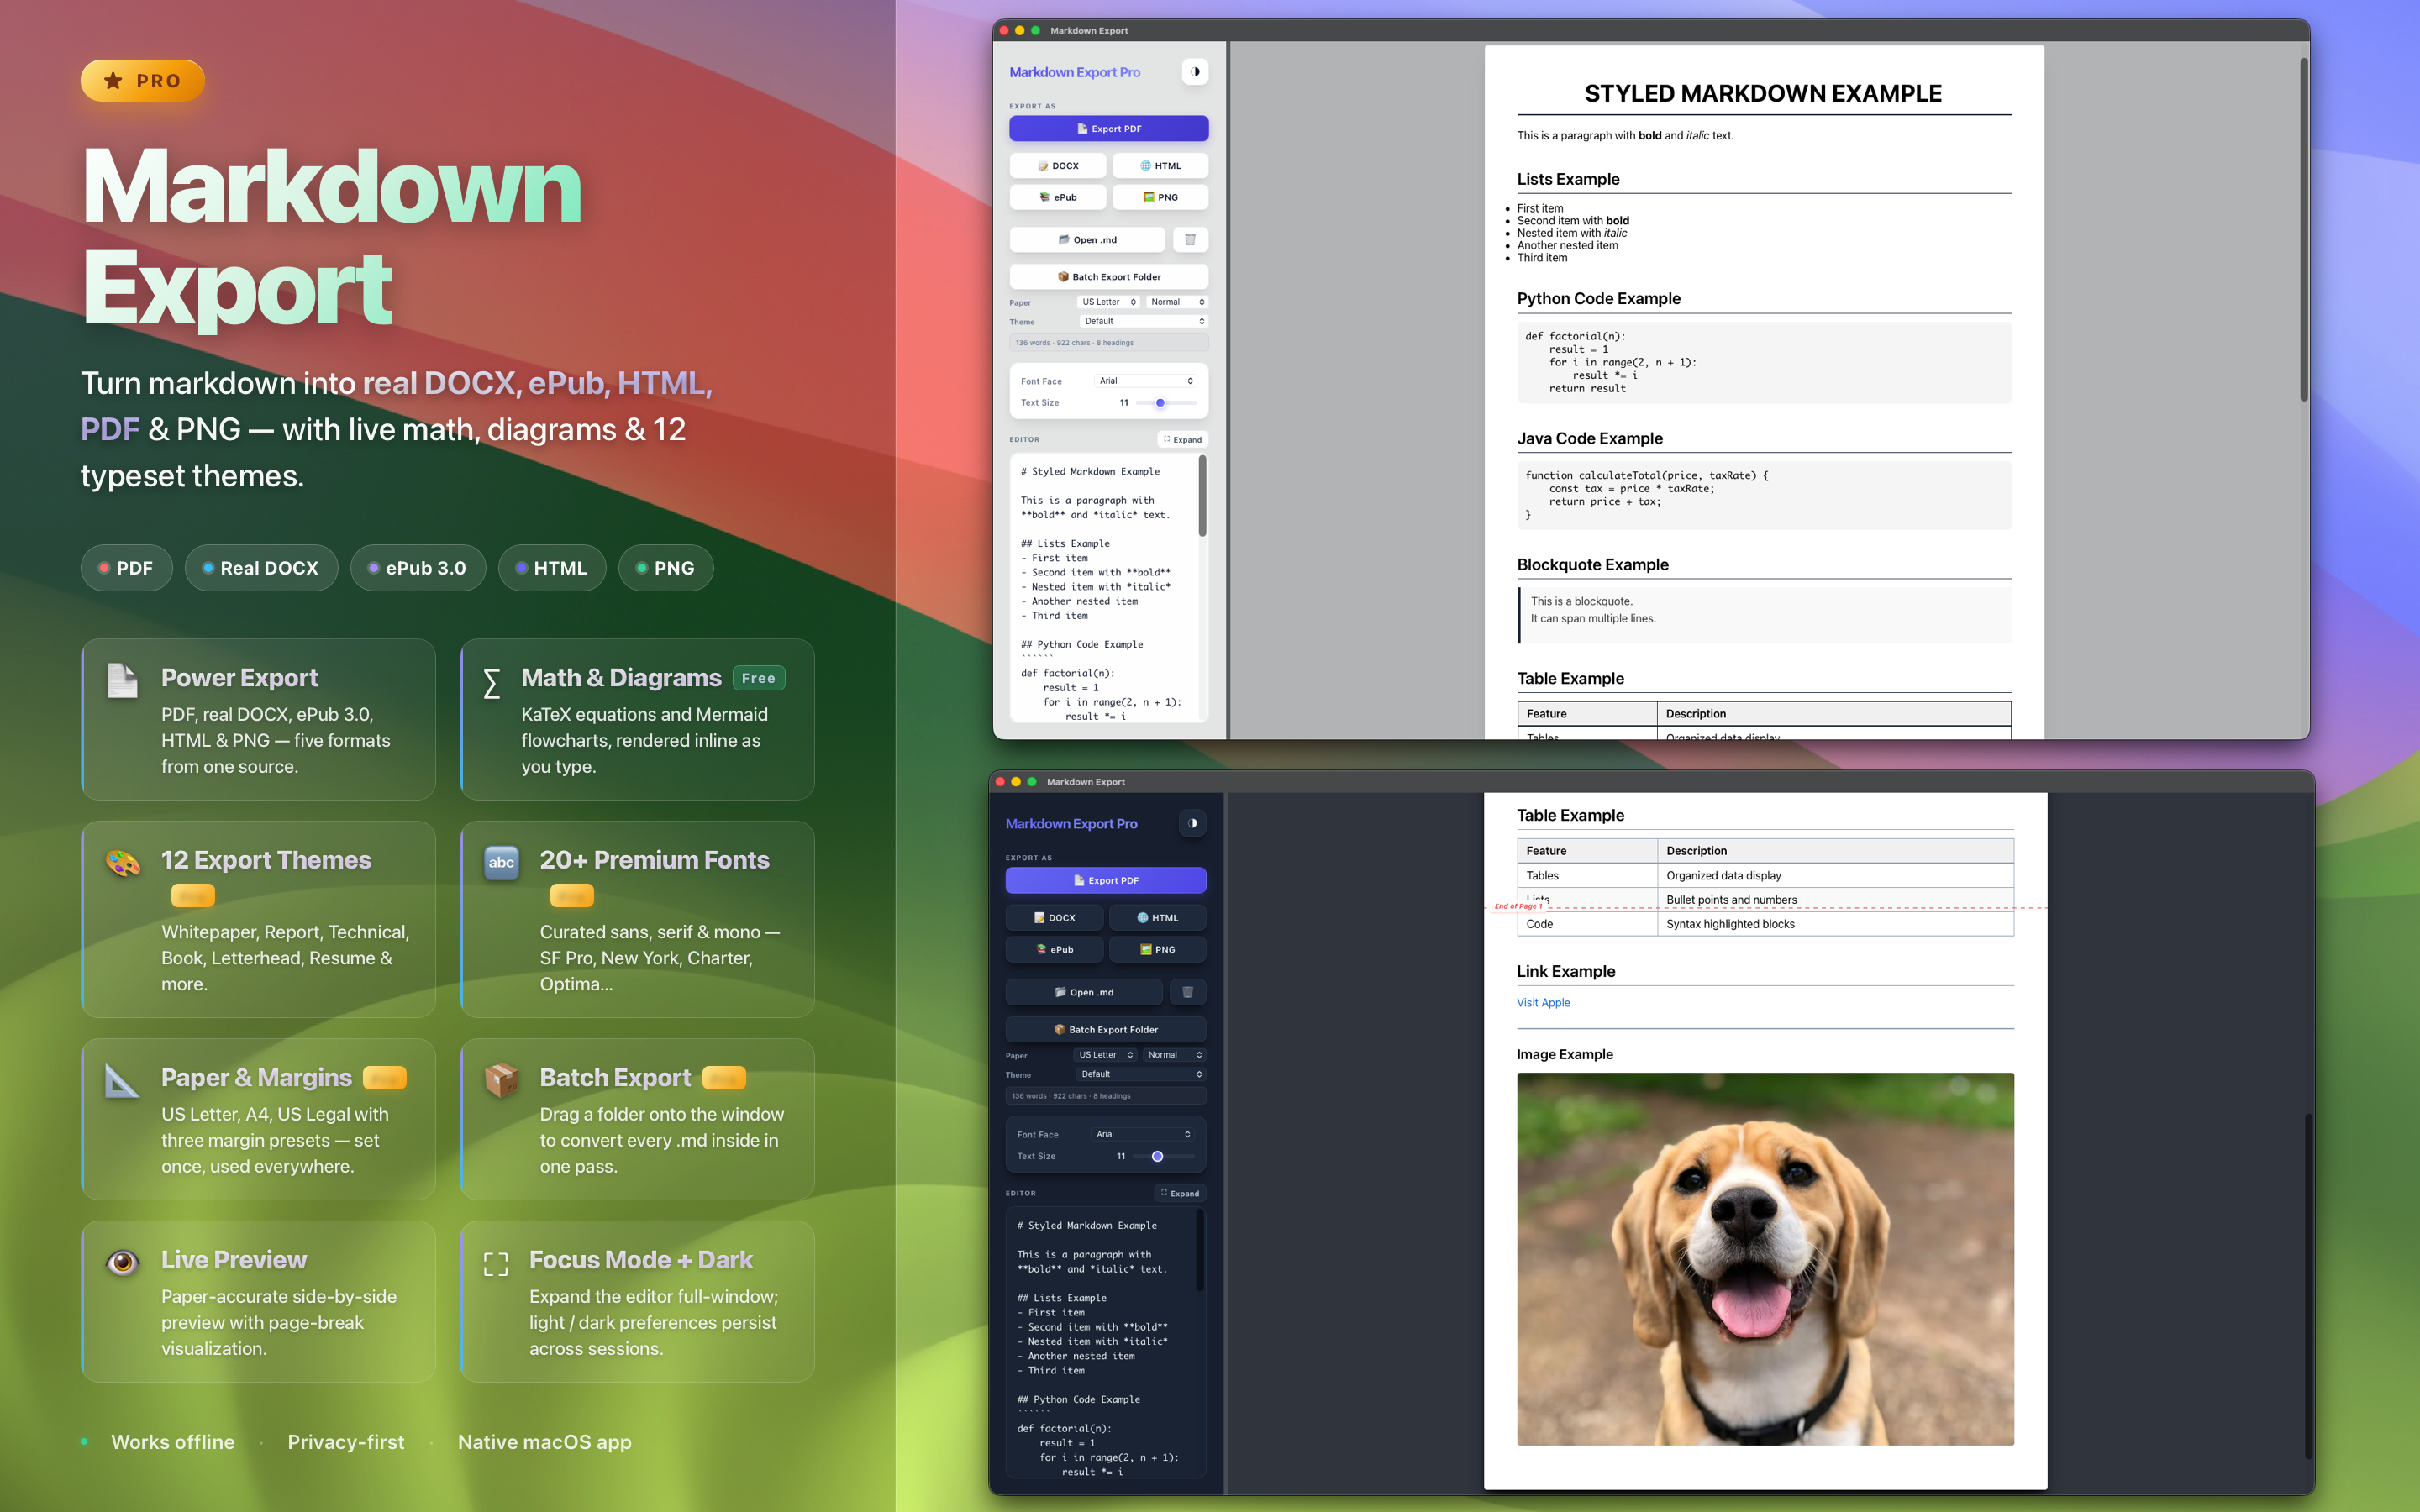Select the ePub 3.0 format pill
This screenshot has height=1512, width=2420.
pos(417,568)
